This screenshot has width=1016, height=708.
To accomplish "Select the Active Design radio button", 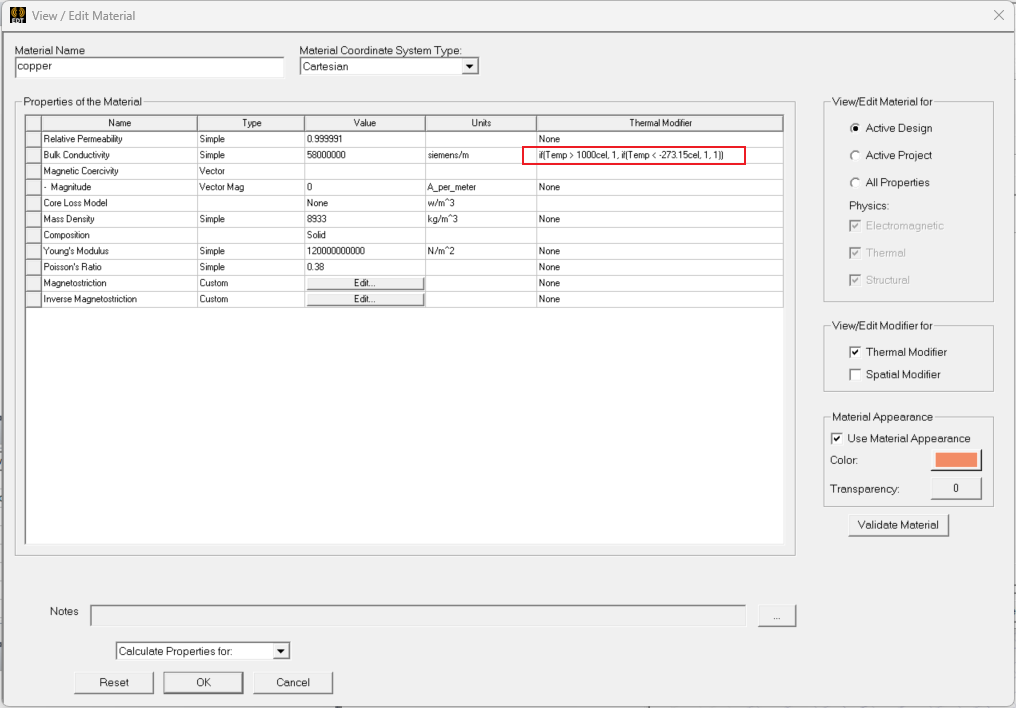I will [x=855, y=128].
